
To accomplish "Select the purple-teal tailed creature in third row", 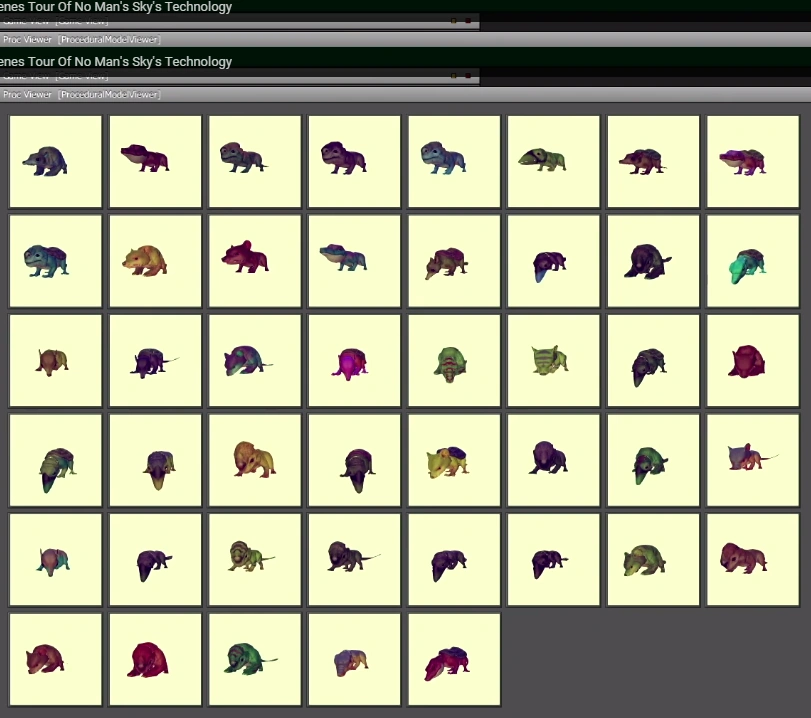I will (255, 361).
